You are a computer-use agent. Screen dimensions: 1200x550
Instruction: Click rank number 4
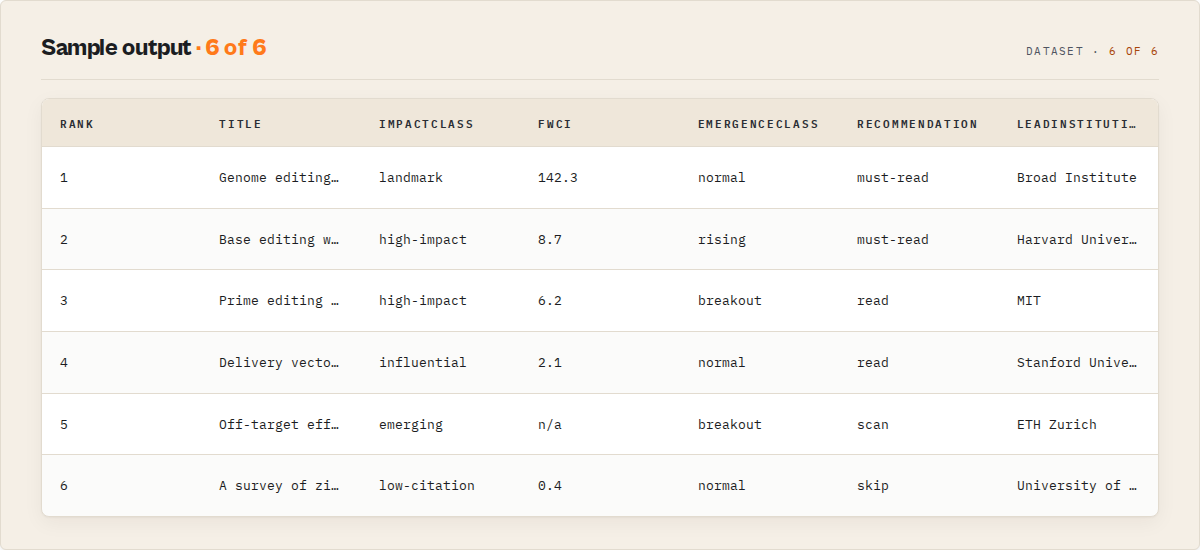(64, 363)
